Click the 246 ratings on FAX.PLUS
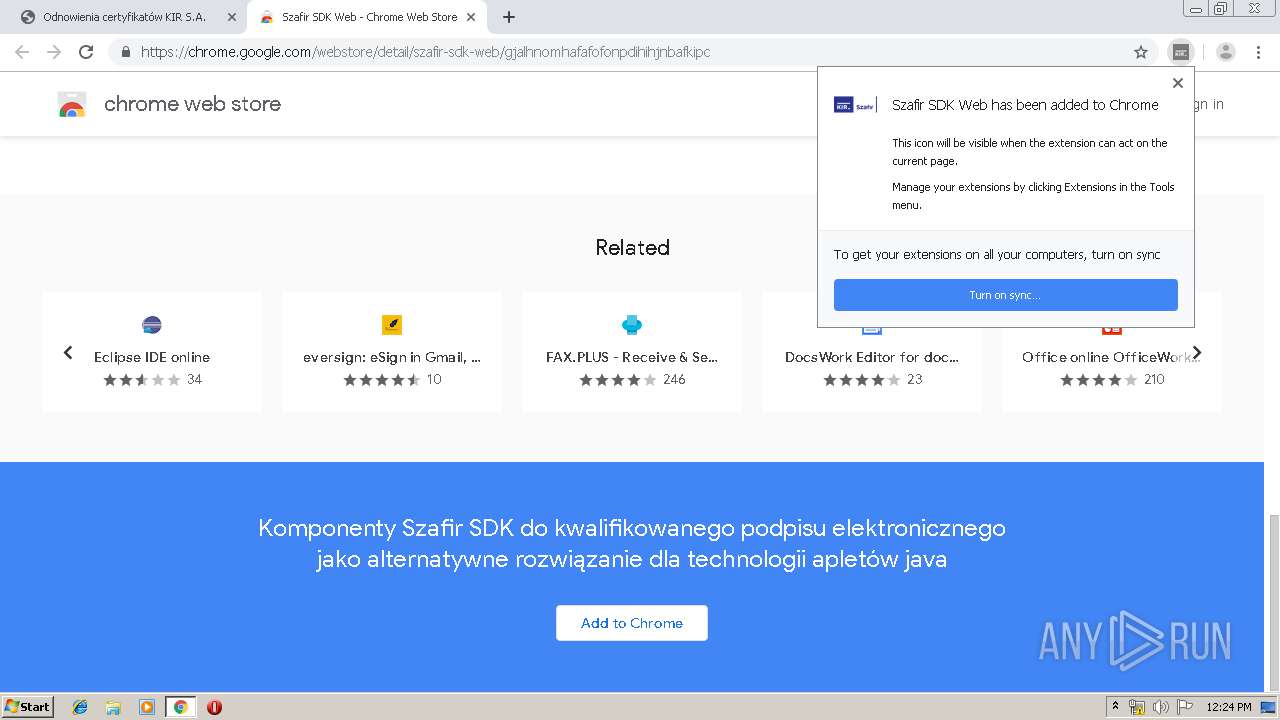This screenshot has height=720, width=1280. coord(674,380)
